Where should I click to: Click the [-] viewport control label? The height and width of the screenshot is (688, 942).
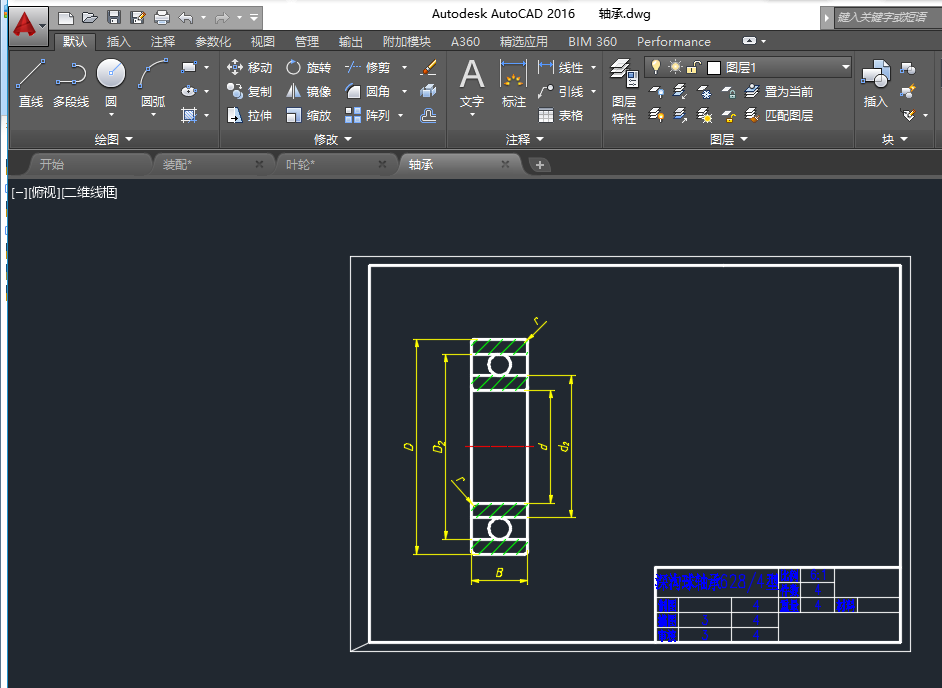click(19, 192)
